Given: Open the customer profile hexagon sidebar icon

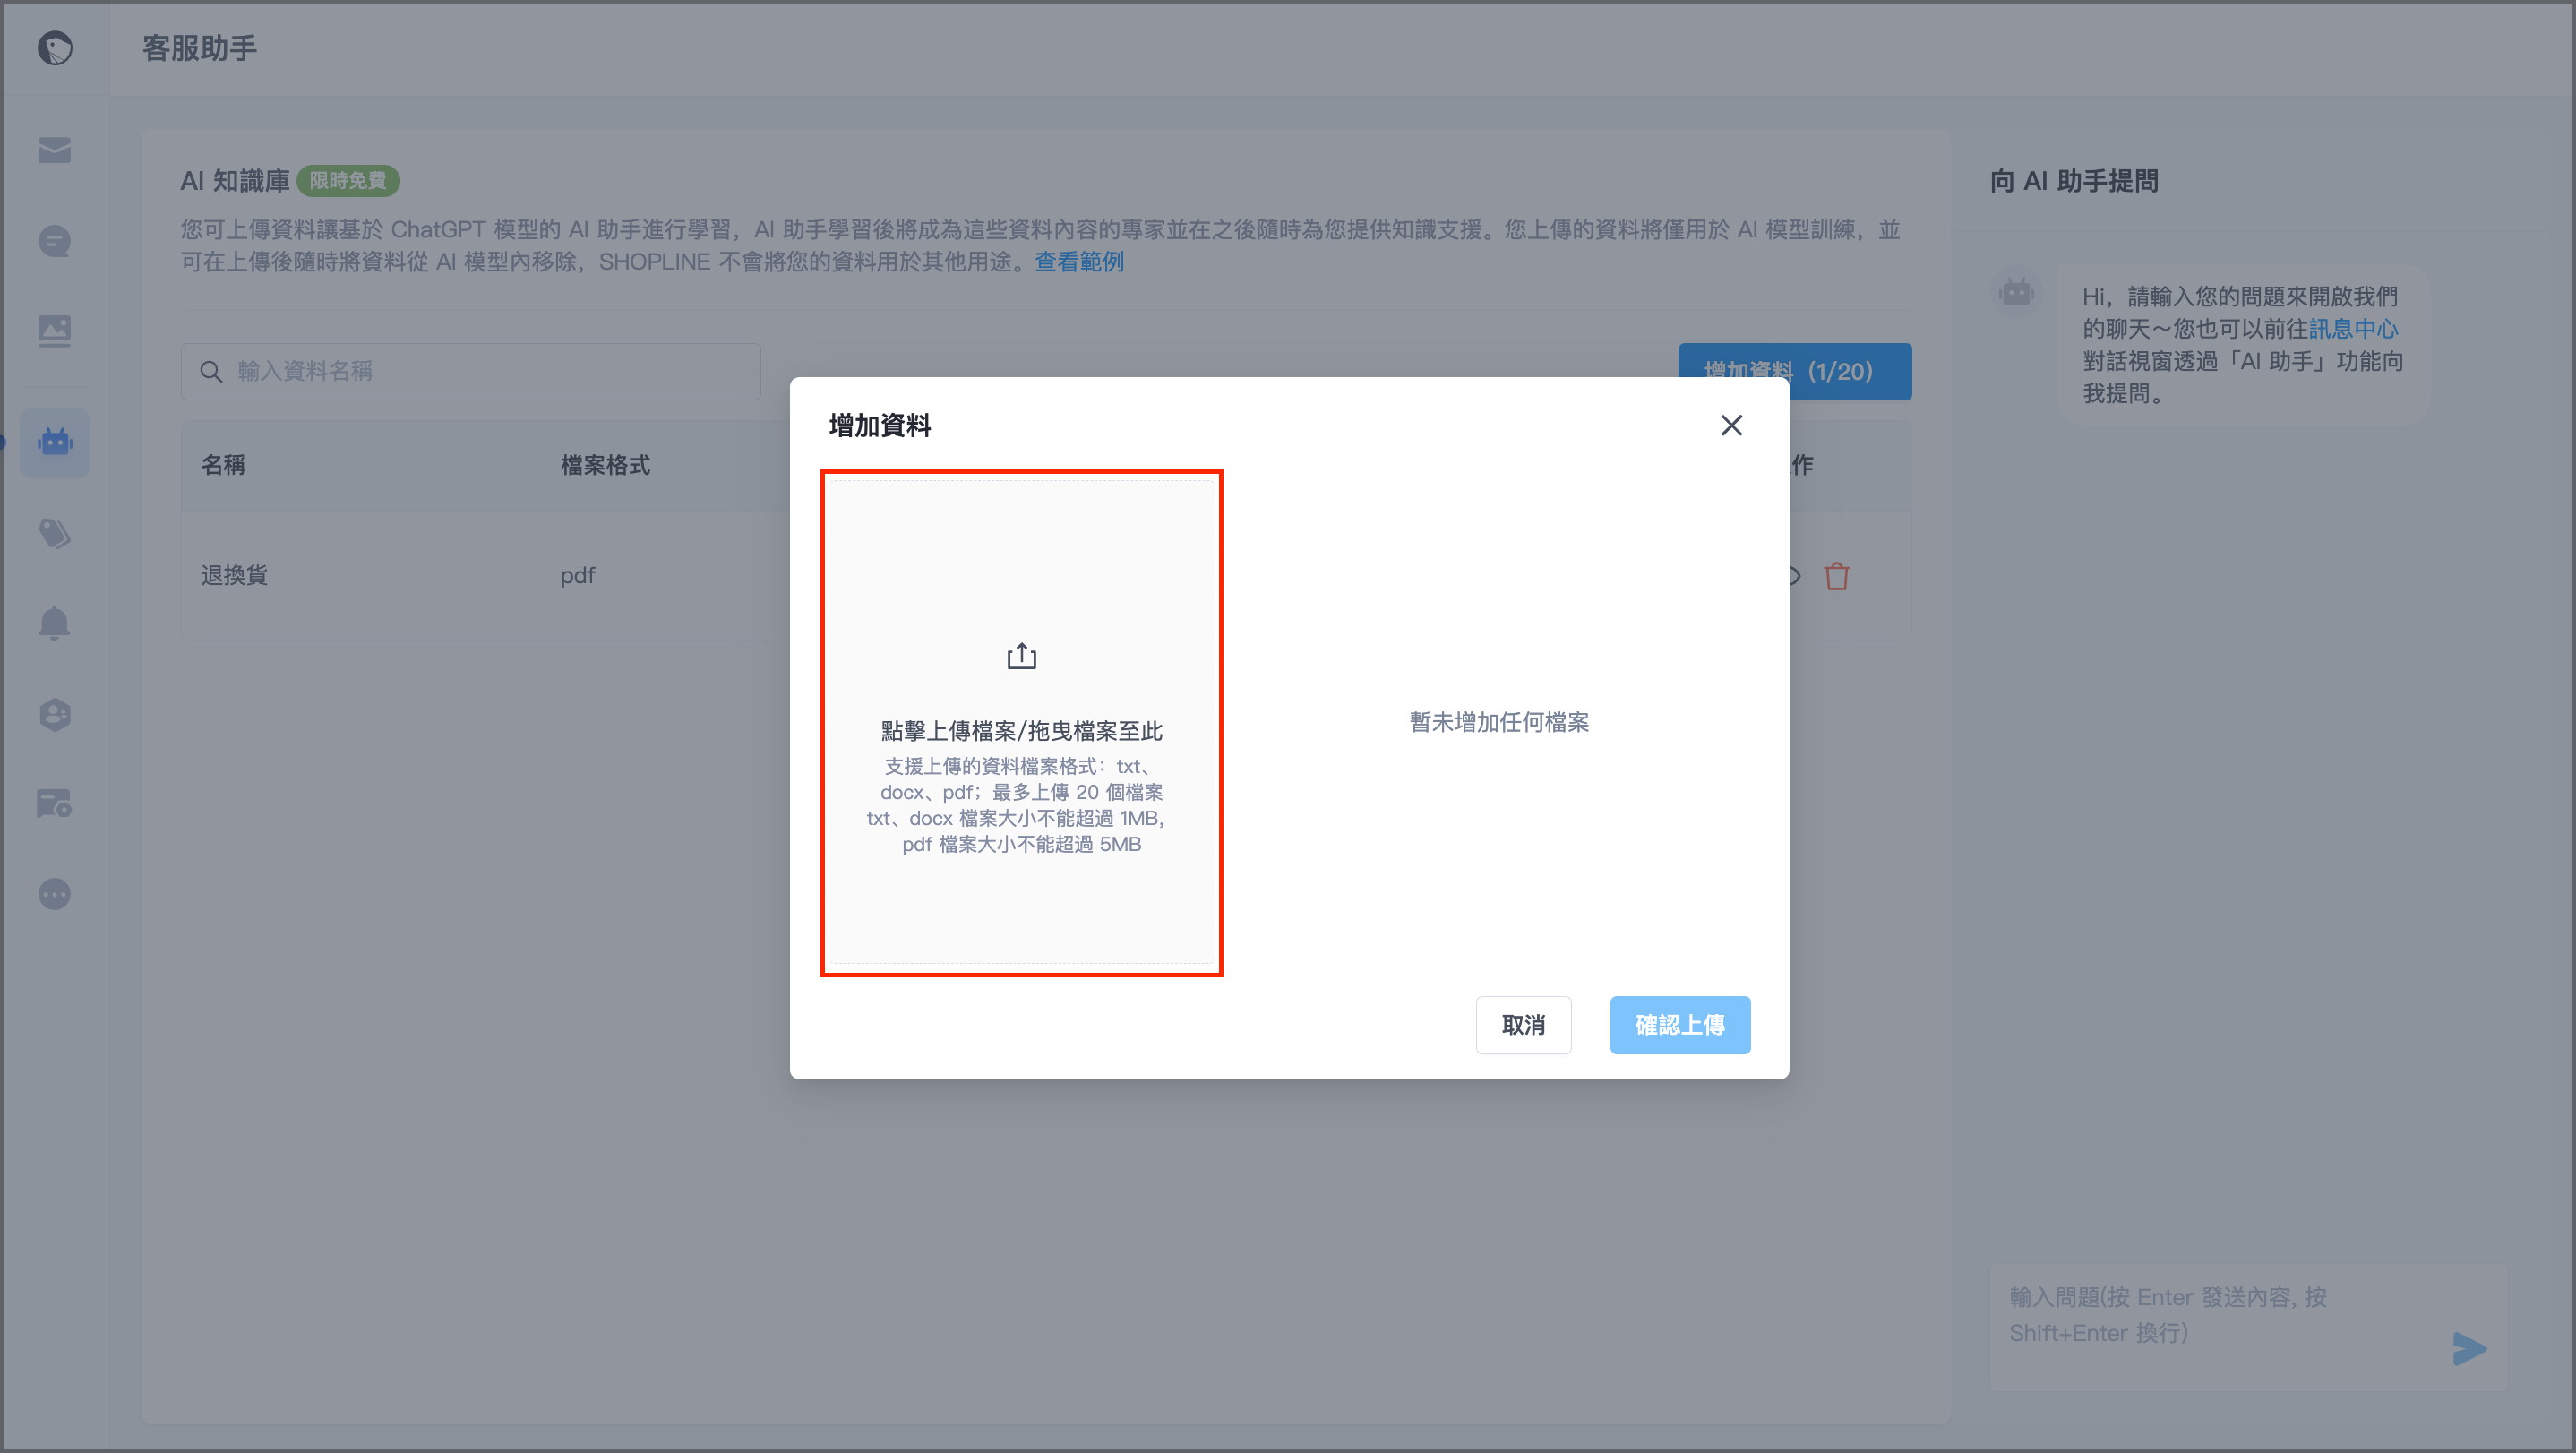Looking at the screenshot, I should click(55, 714).
